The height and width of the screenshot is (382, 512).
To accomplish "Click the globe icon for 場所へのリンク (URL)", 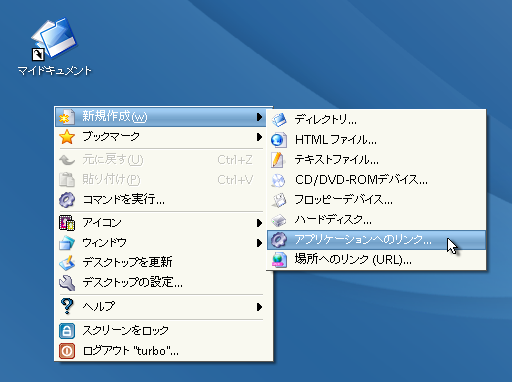I will (x=279, y=260).
